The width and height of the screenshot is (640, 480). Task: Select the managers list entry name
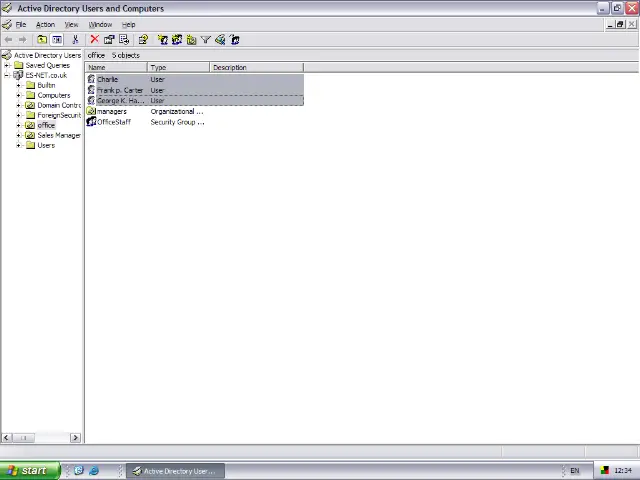[x=112, y=111]
